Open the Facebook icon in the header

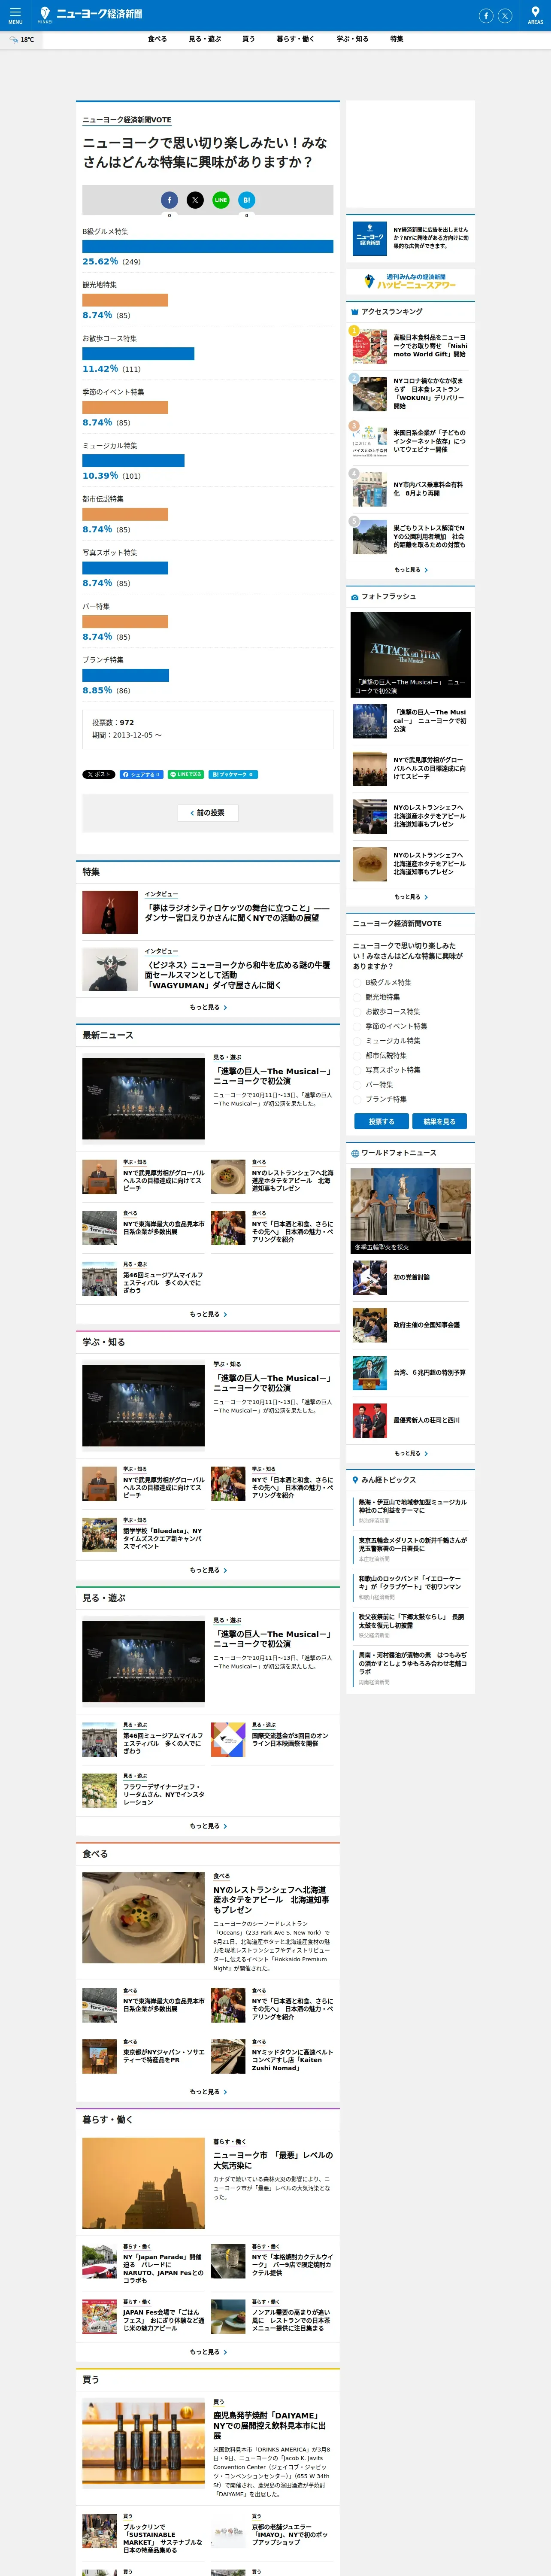pos(486,15)
